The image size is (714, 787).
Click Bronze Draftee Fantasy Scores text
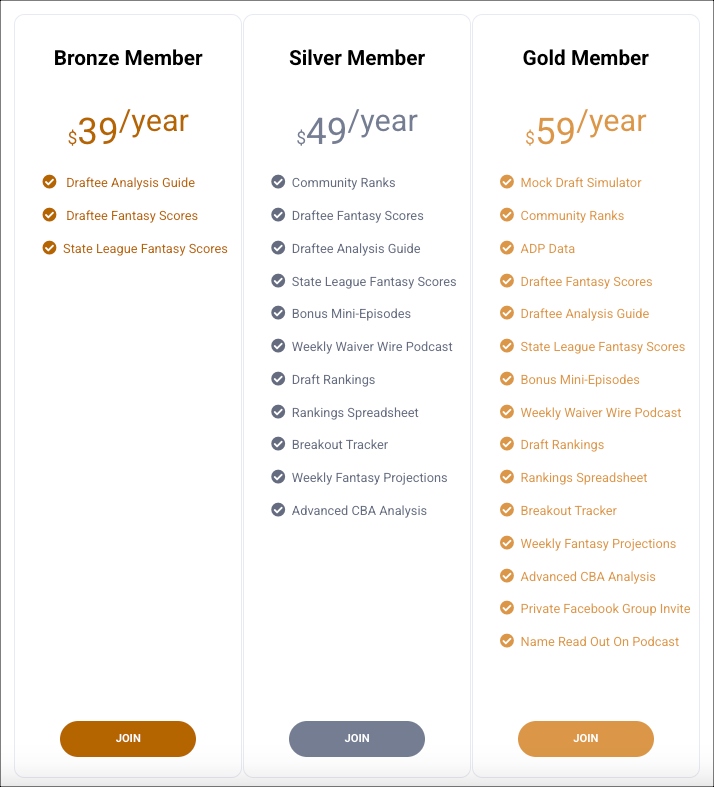132,216
